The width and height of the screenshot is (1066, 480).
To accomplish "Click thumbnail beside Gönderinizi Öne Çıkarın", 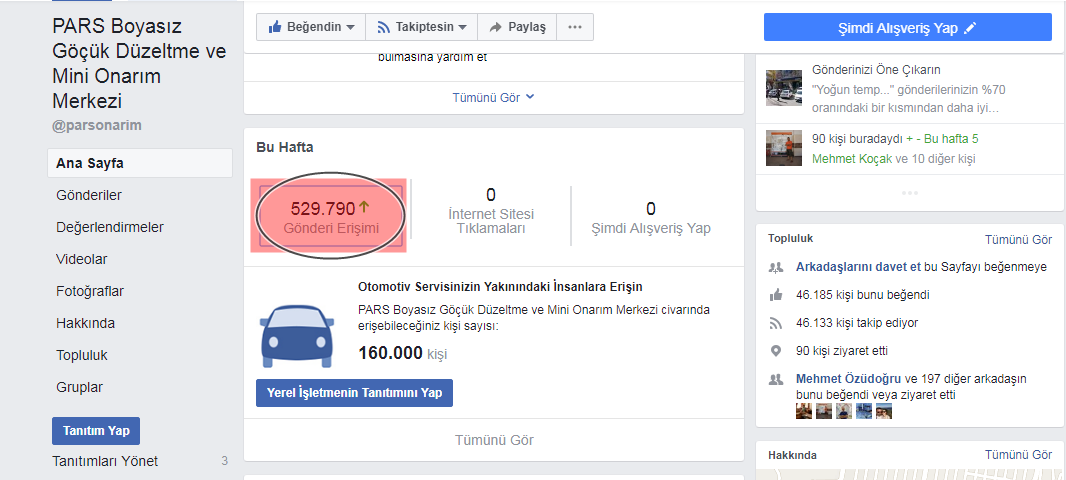I will point(783,86).
